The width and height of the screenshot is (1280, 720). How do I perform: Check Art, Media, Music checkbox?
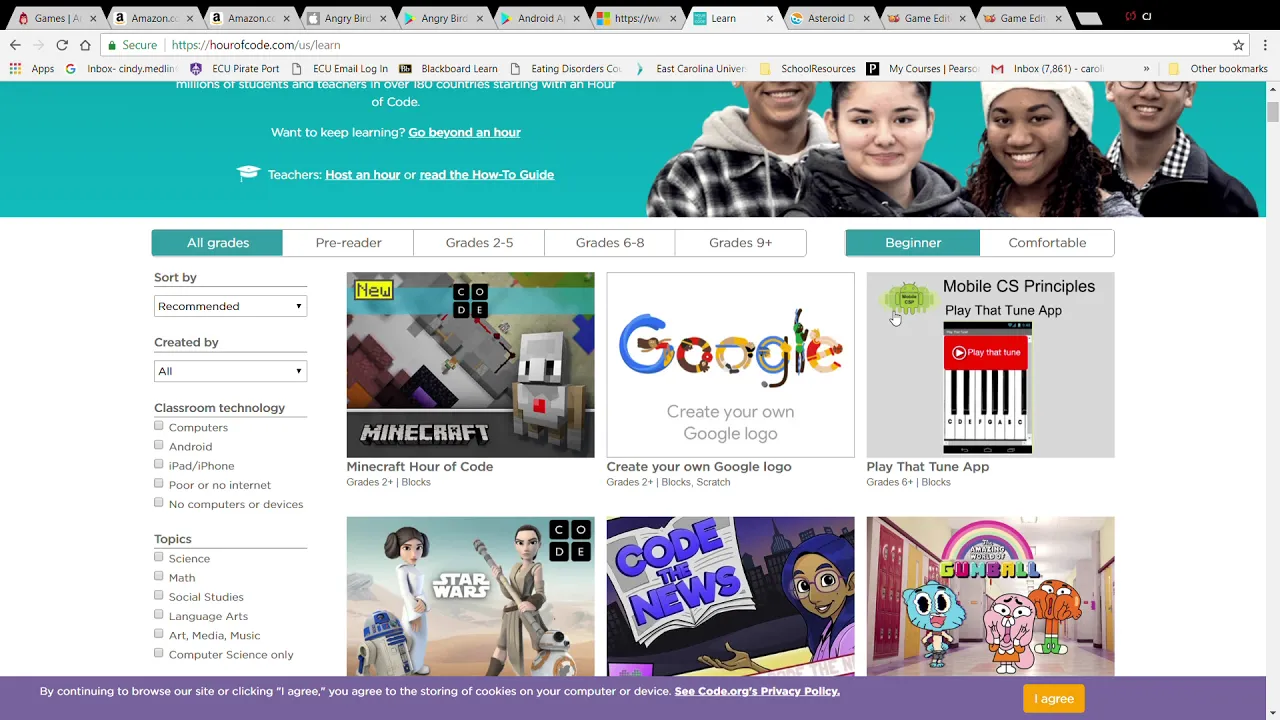pyautogui.click(x=159, y=633)
